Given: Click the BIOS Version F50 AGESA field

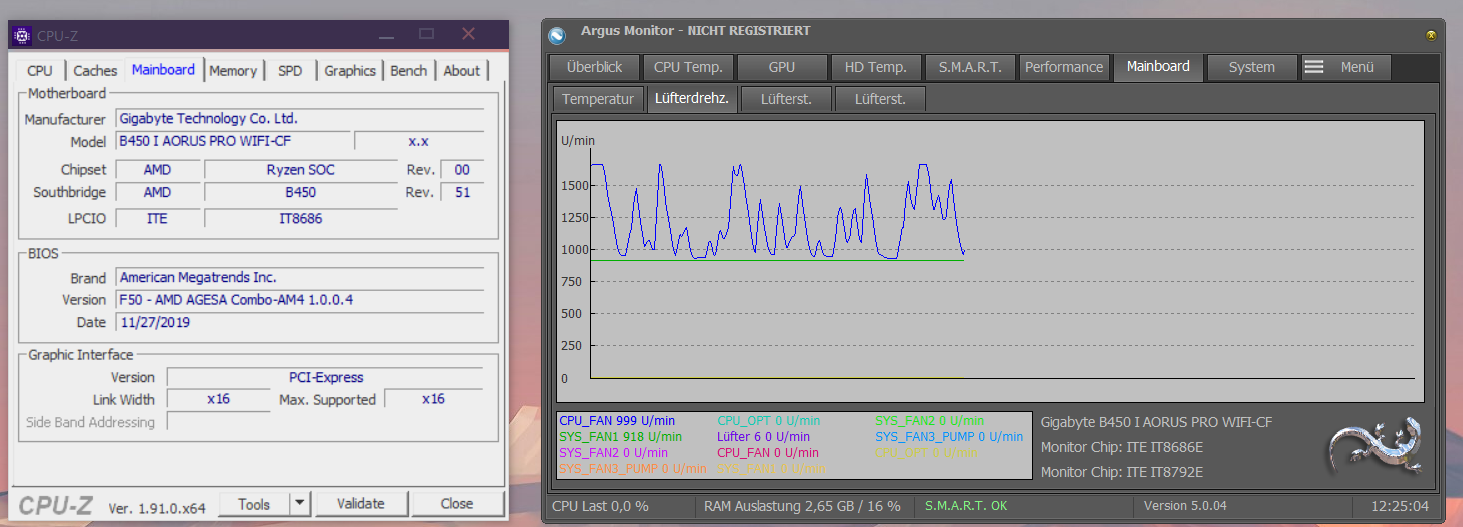Looking at the screenshot, I should 300,299.
